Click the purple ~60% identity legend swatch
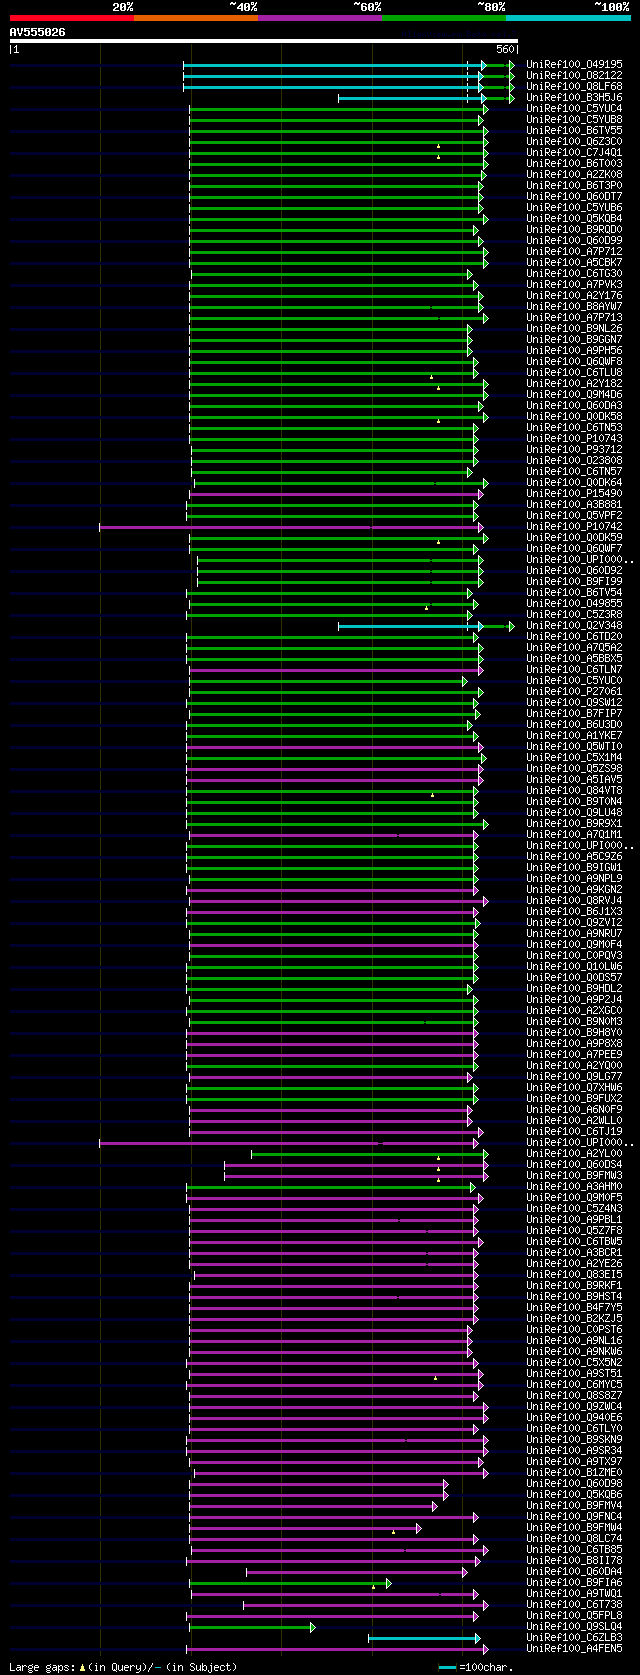Image resolution: width=640 pixels, height=1675 pixels. (x=319, y=18)
